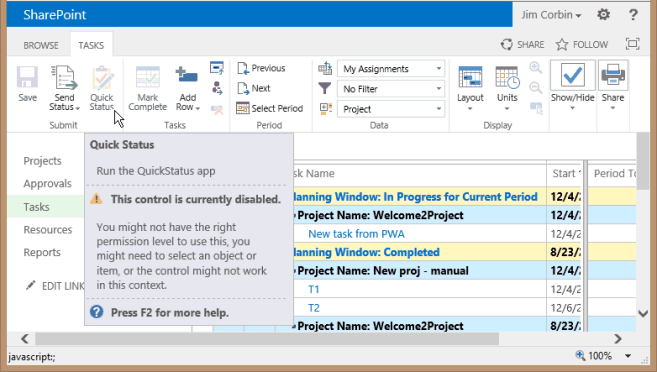Click the Import task icon above the reassign icon
This screenshot has width=657, height=372.
217,68
